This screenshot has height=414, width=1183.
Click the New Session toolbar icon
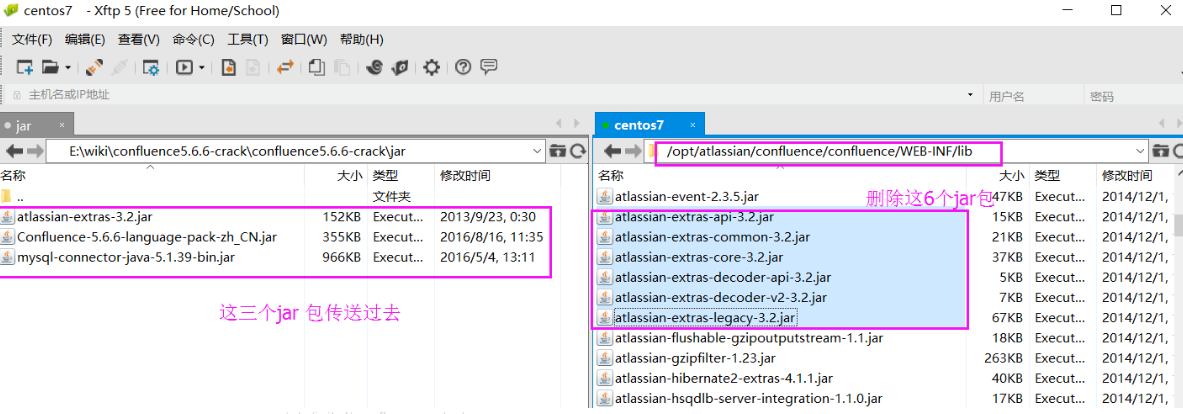25,68
